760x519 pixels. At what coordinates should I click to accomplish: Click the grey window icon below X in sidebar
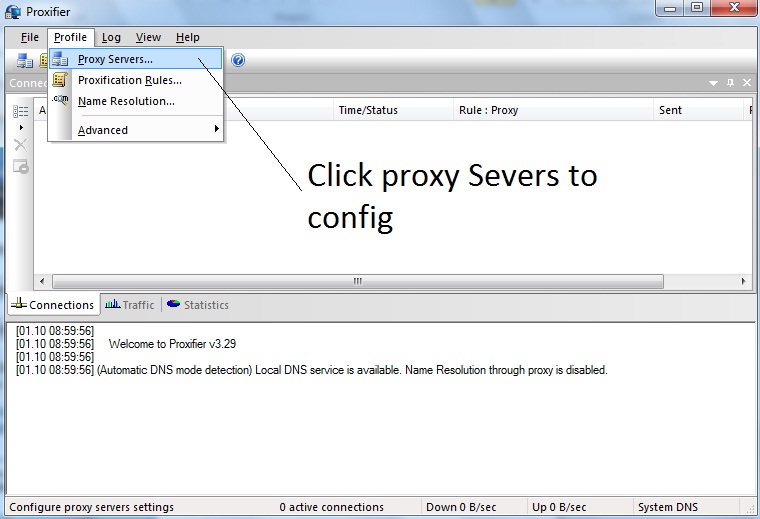pyautogui.click(x=21, y=166)
